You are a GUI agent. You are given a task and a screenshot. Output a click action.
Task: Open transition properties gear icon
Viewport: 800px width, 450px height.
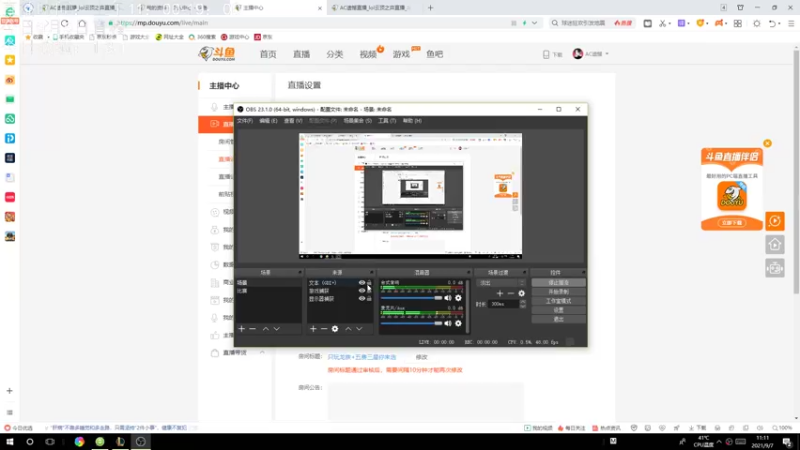point(521,293)
